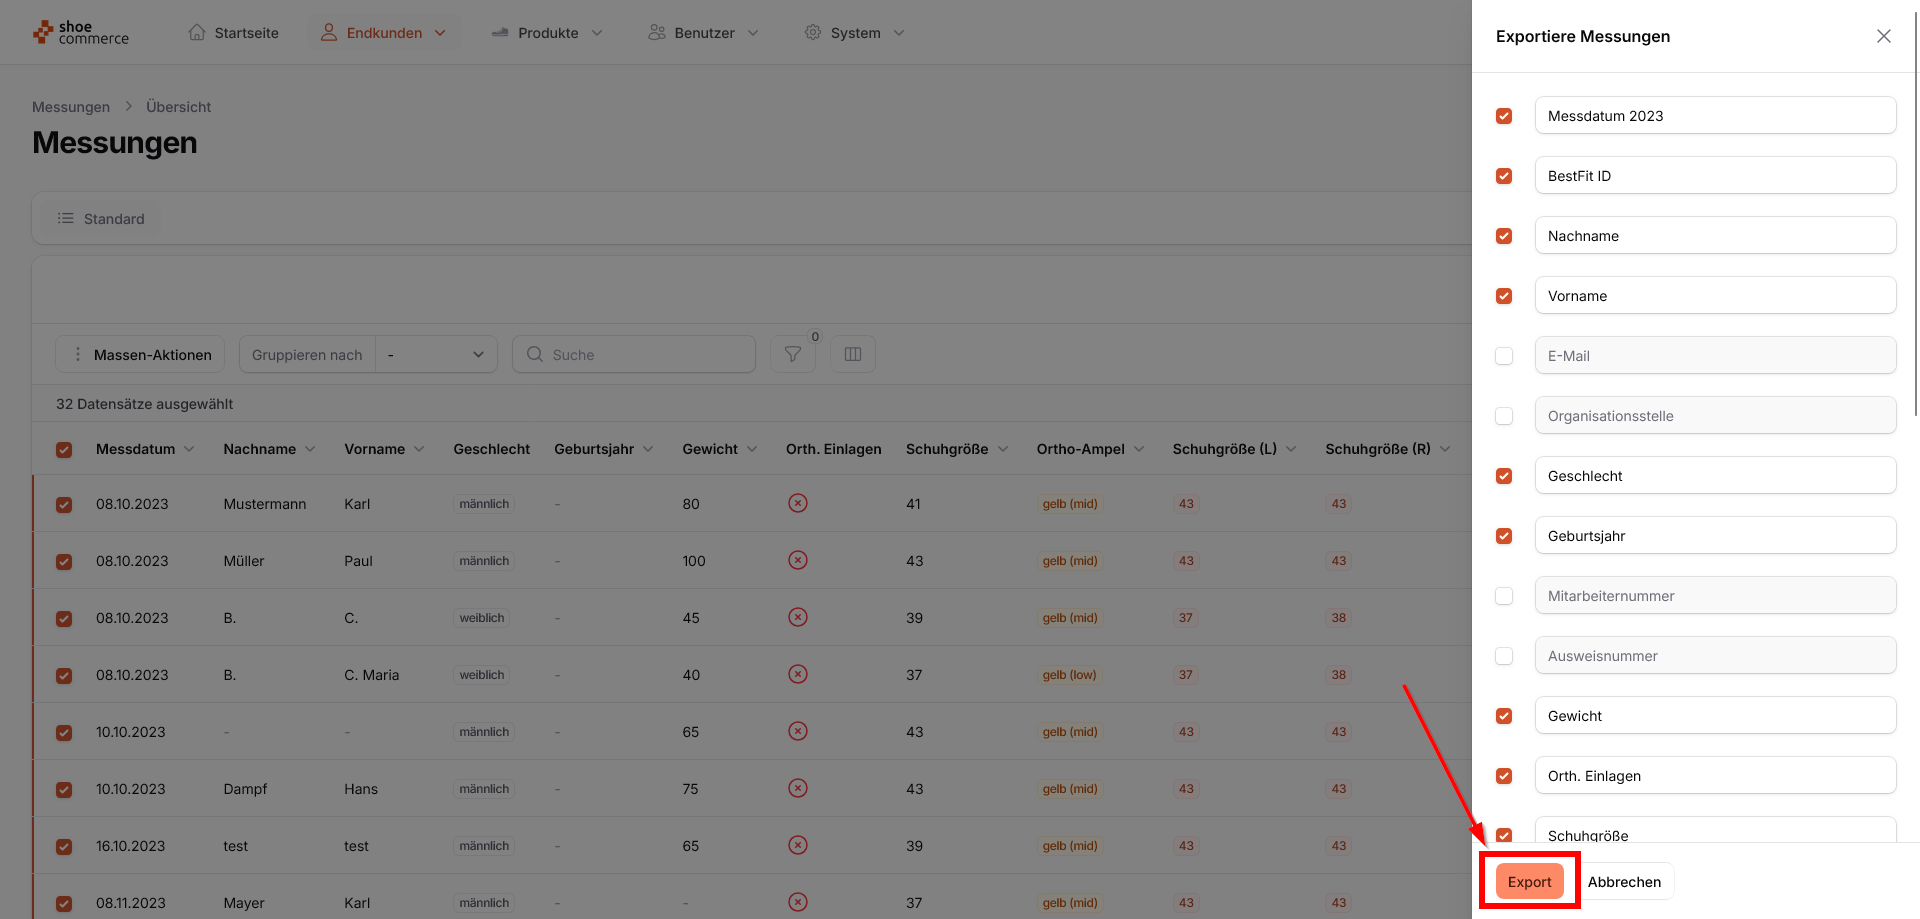Open the Produkte menu
The height and width of the screenshot is (919, 1920).
[x=547, y=32]
